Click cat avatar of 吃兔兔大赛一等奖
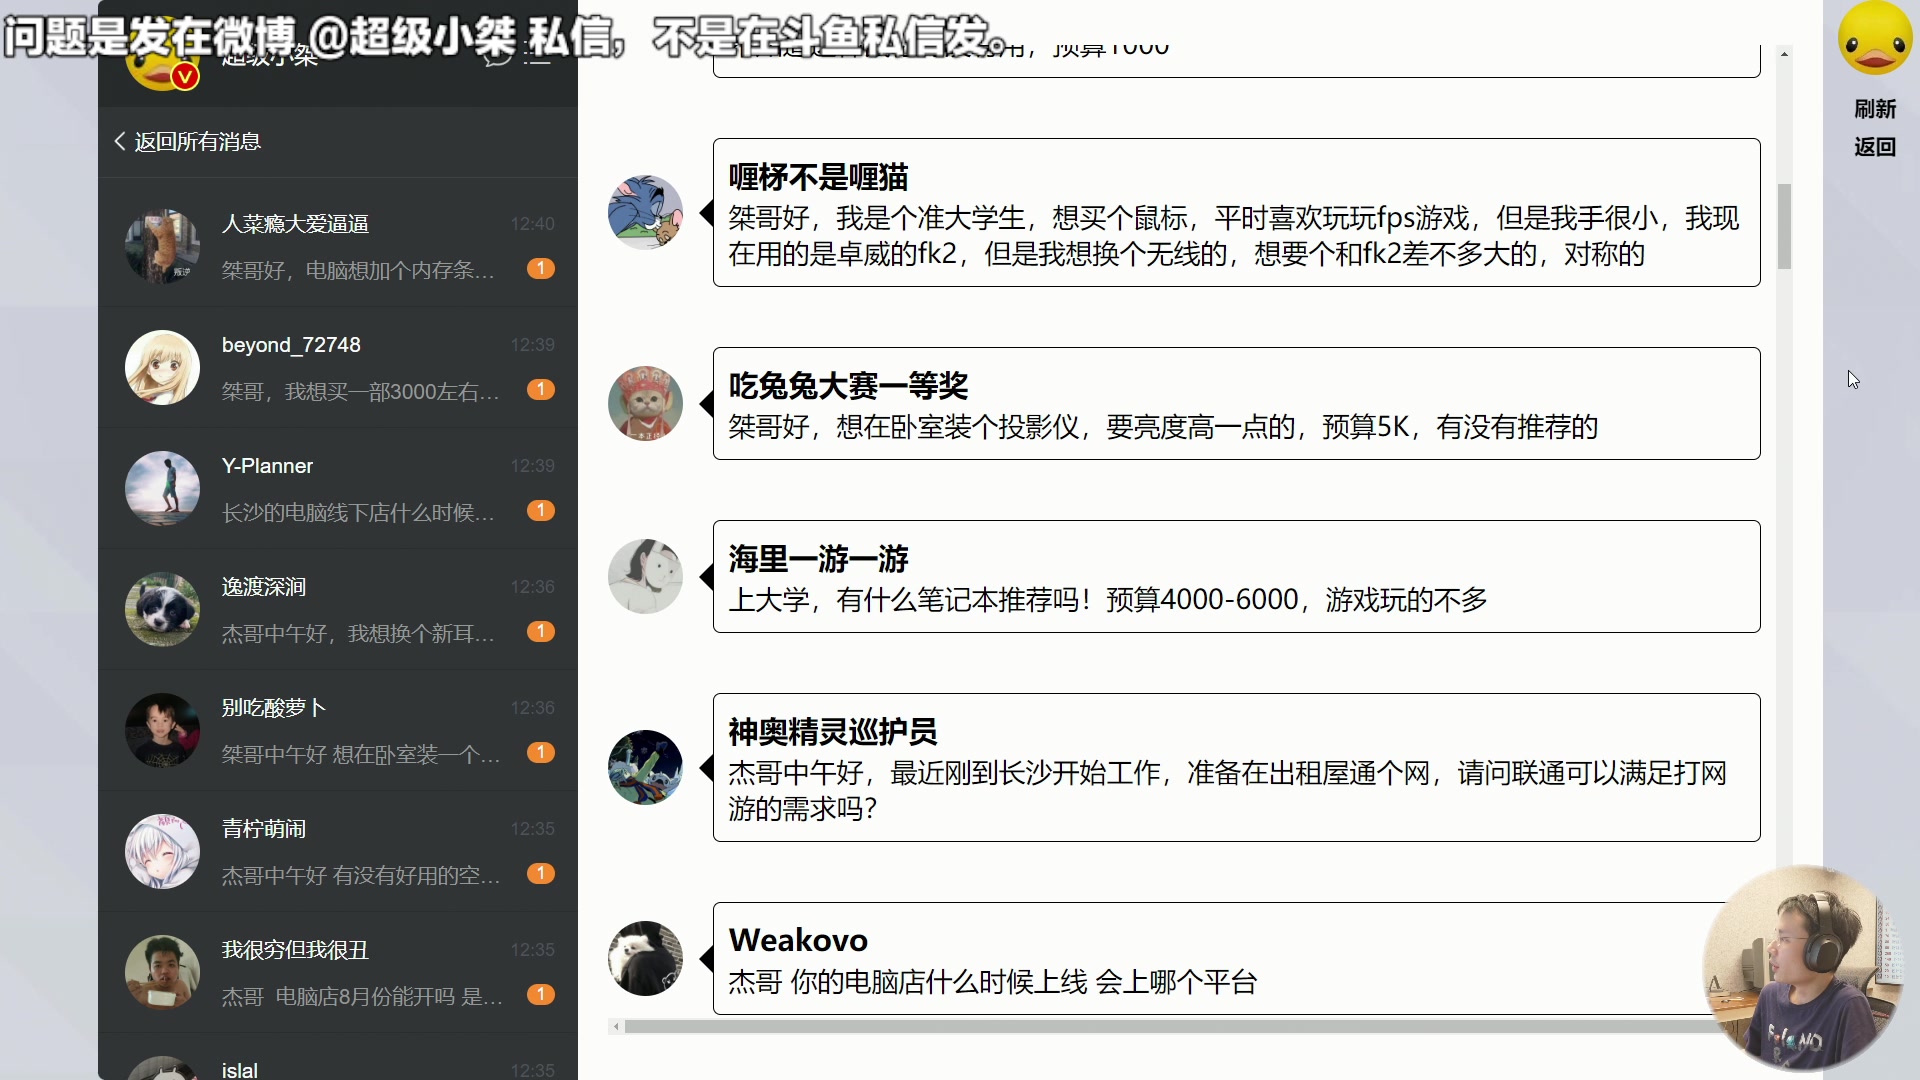This screenshot has height=1080, width=1920. click(645, 403)
